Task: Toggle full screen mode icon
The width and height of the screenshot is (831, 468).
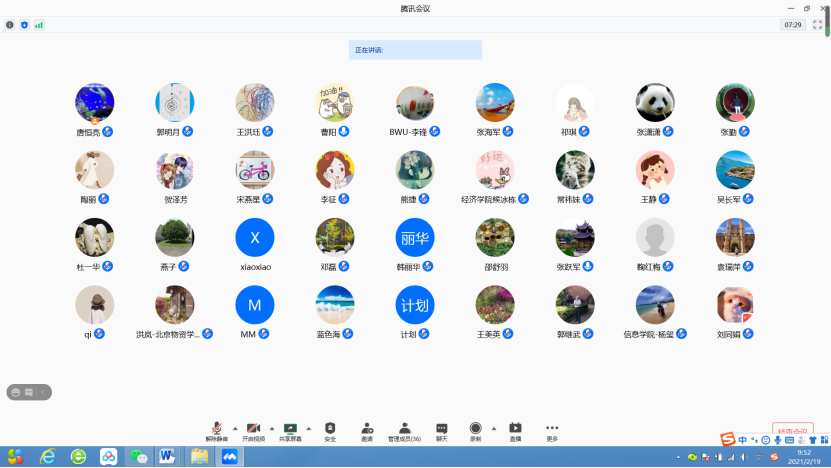Action: tap(817, 24)
